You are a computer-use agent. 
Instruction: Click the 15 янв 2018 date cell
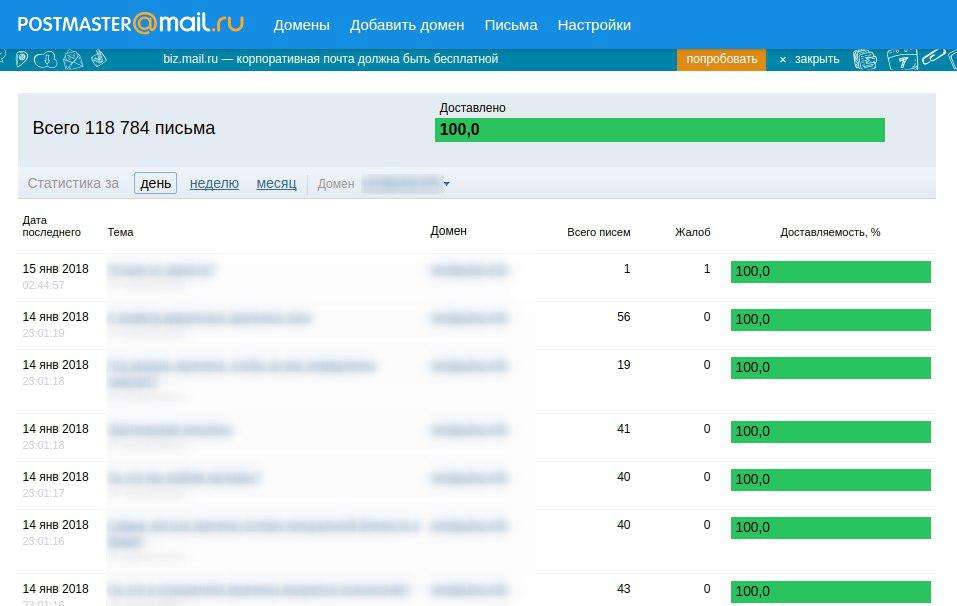[x=56, y=269]
